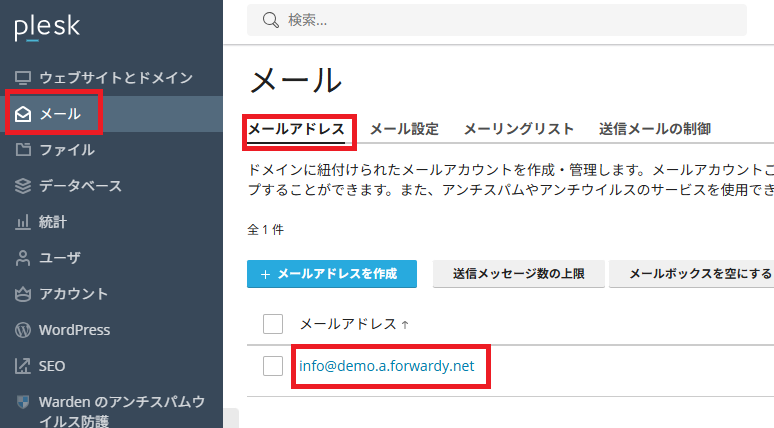Viewport: 774px width, 428px height.
Task: Click the Files folder icon
Action: coord(23,150)
